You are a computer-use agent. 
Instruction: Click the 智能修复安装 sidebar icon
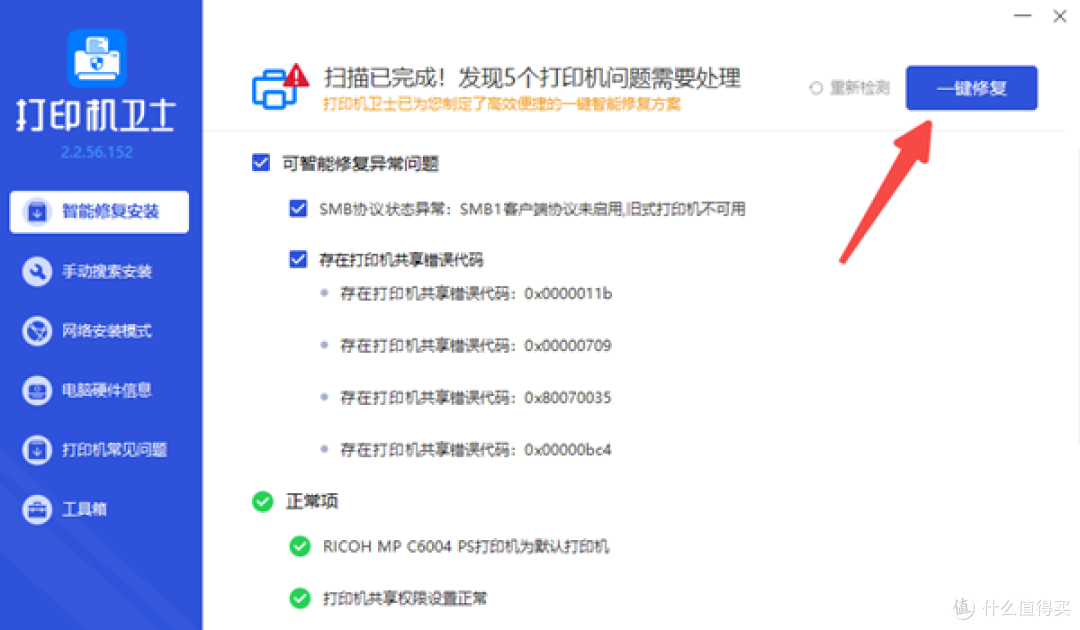37,211
